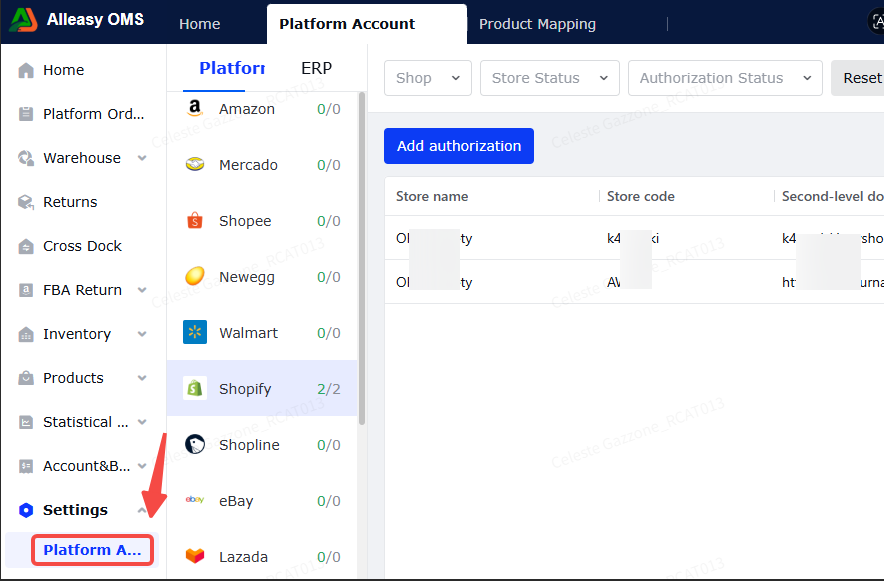The width and height of the screenshot is (884, 581).
Task: Expand the Warehouse menu chevron
Action: (x=142, y=158)
